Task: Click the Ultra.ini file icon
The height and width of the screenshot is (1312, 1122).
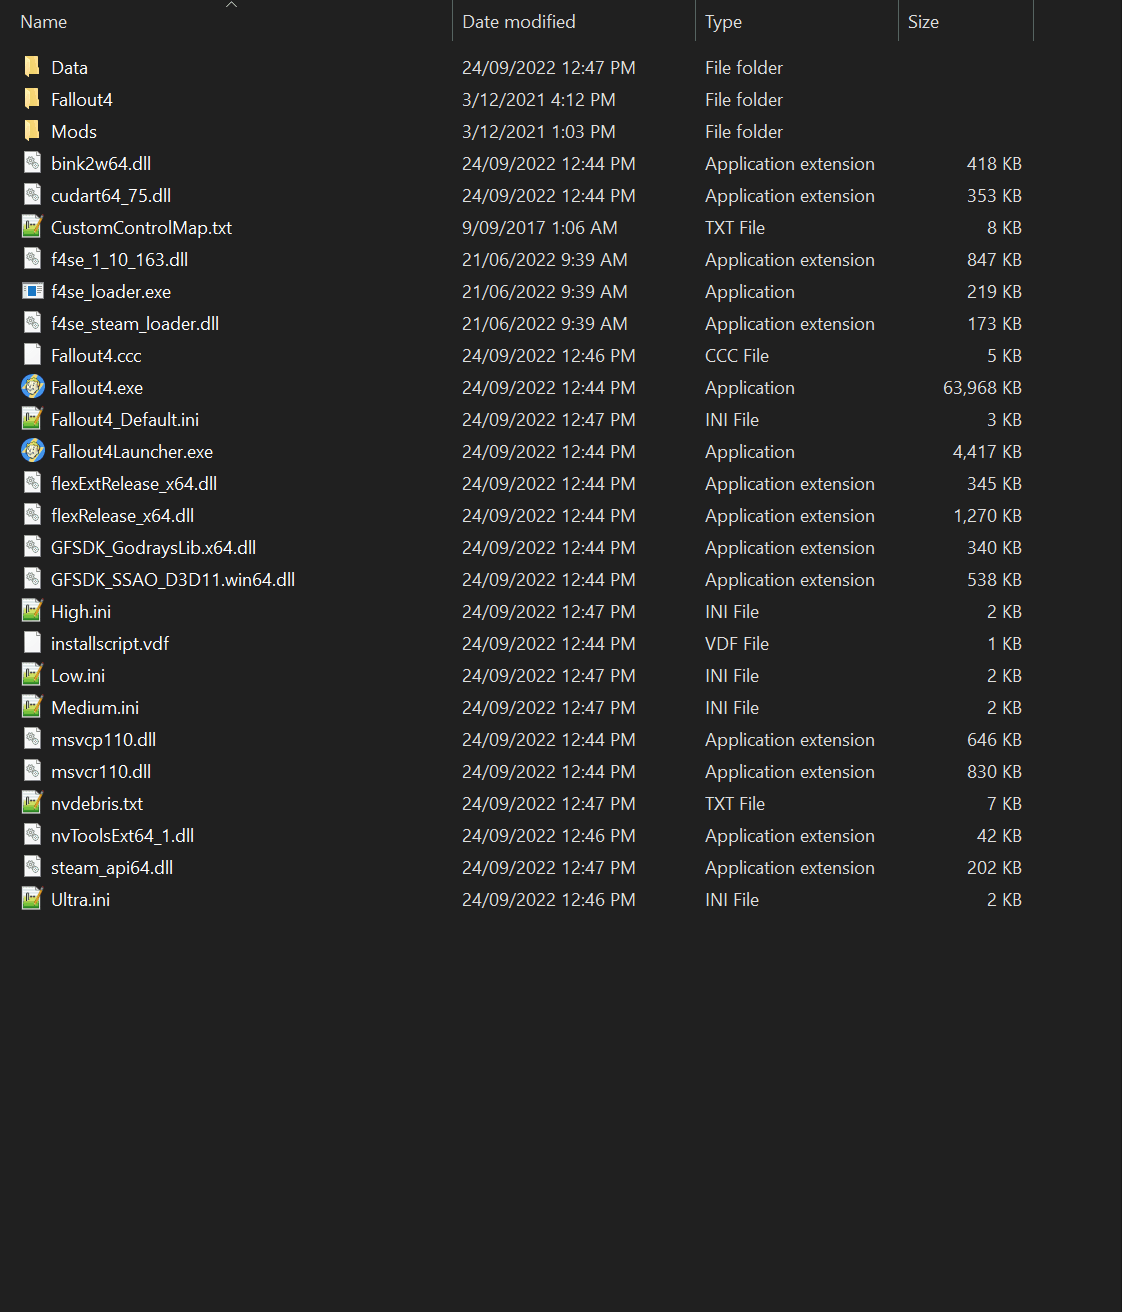Action: 32,899
